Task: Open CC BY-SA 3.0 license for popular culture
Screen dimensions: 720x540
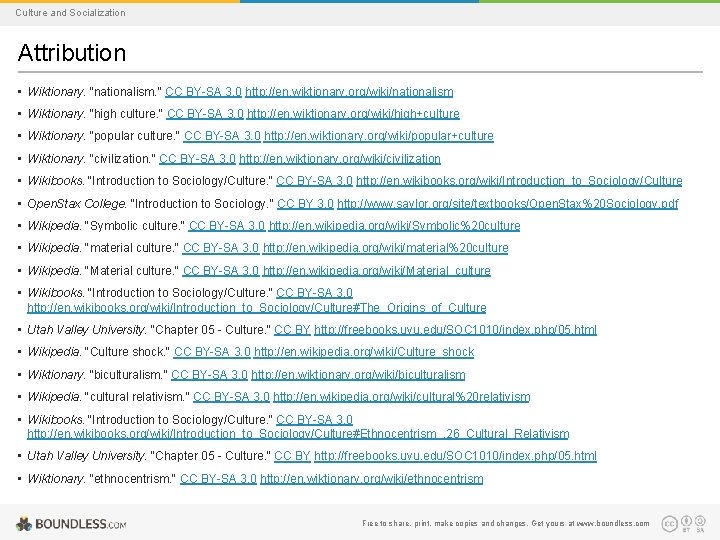Action: pos(222,136)
